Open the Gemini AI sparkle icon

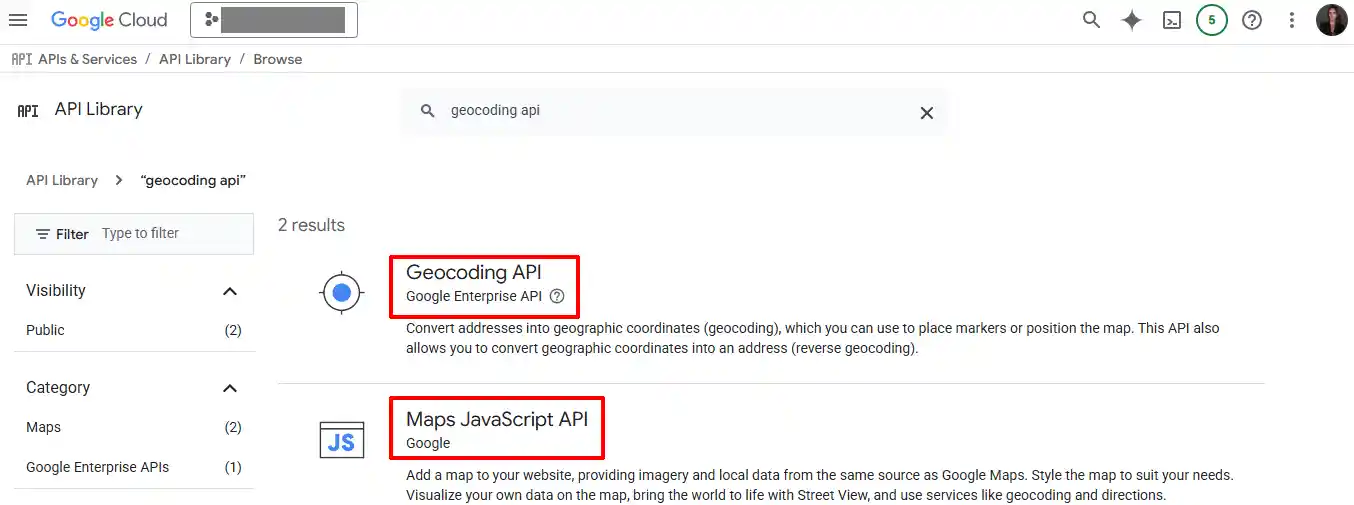coord(1131,20)
